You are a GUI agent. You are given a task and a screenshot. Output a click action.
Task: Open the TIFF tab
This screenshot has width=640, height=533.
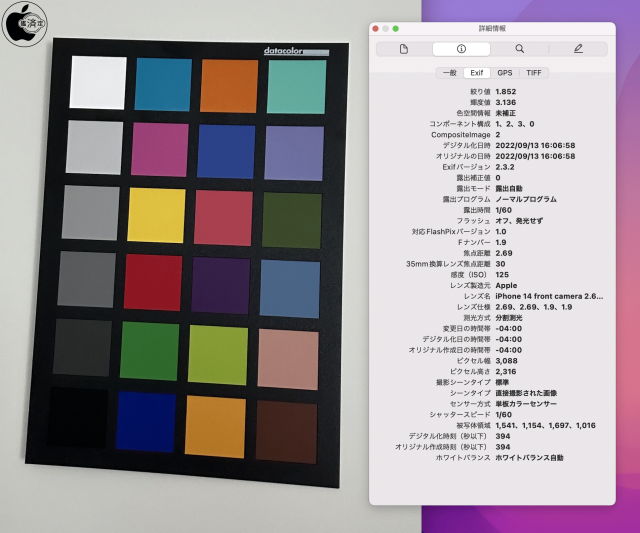(x=533, y=73)
